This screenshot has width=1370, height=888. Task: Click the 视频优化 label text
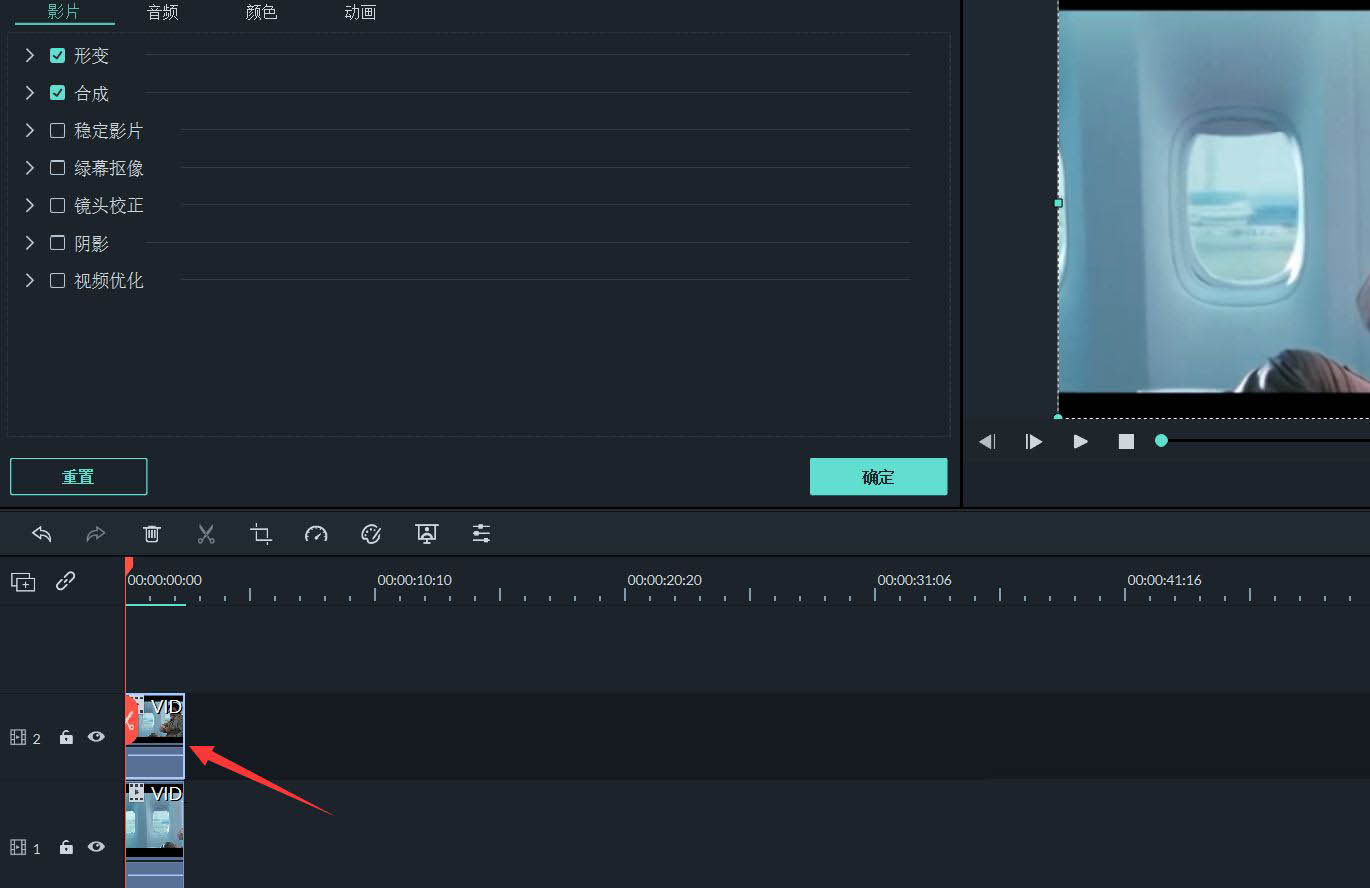tap(109, 281)
